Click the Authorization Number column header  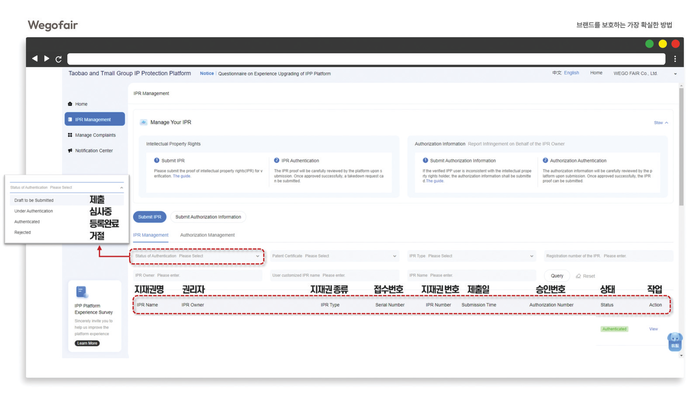tap(551, 305)
